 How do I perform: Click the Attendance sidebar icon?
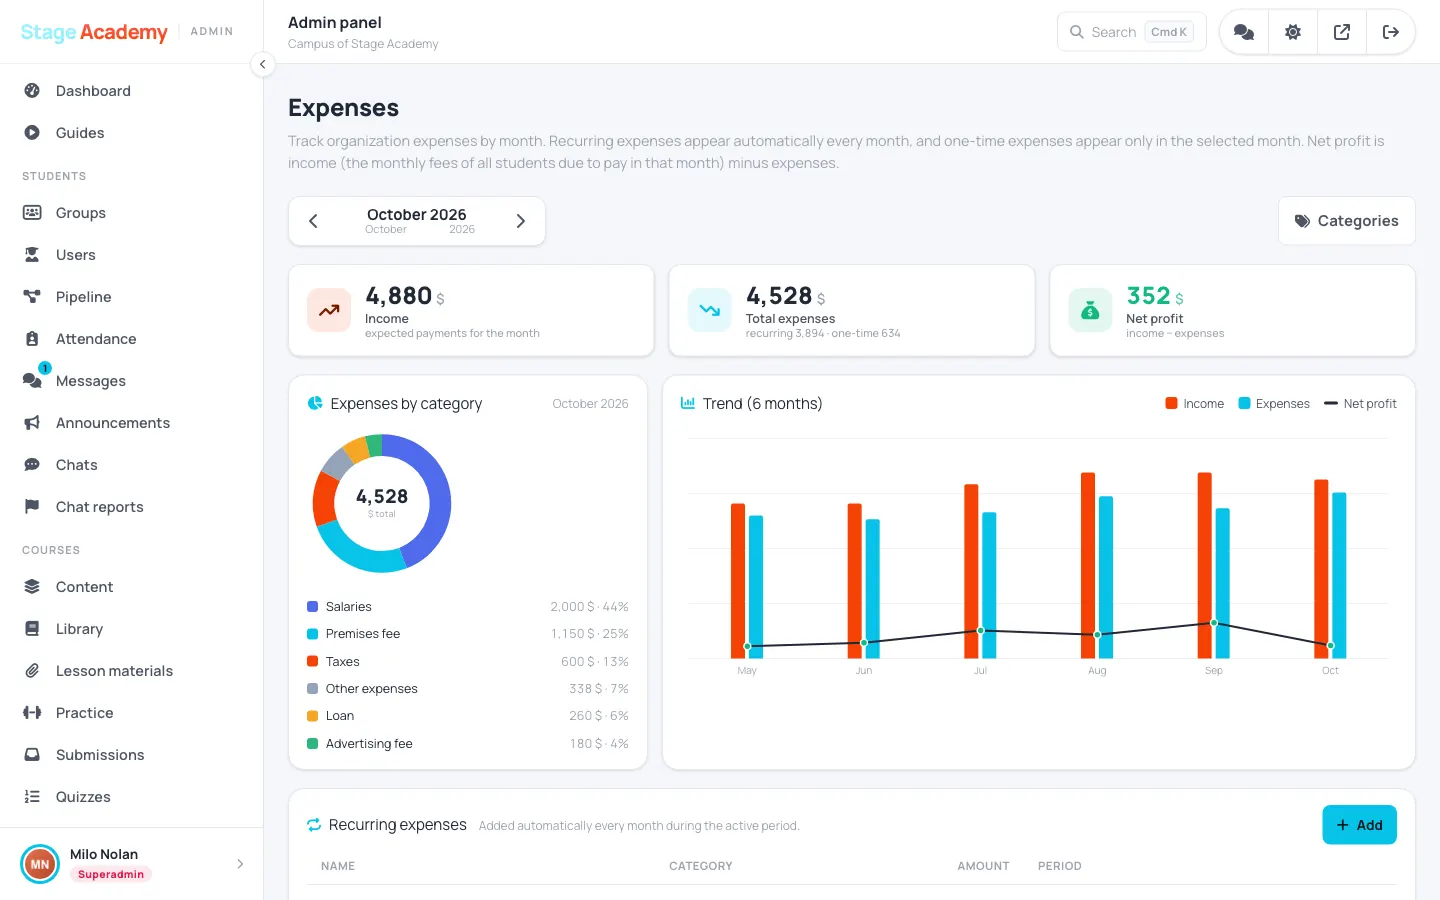[x=32, y=339]
